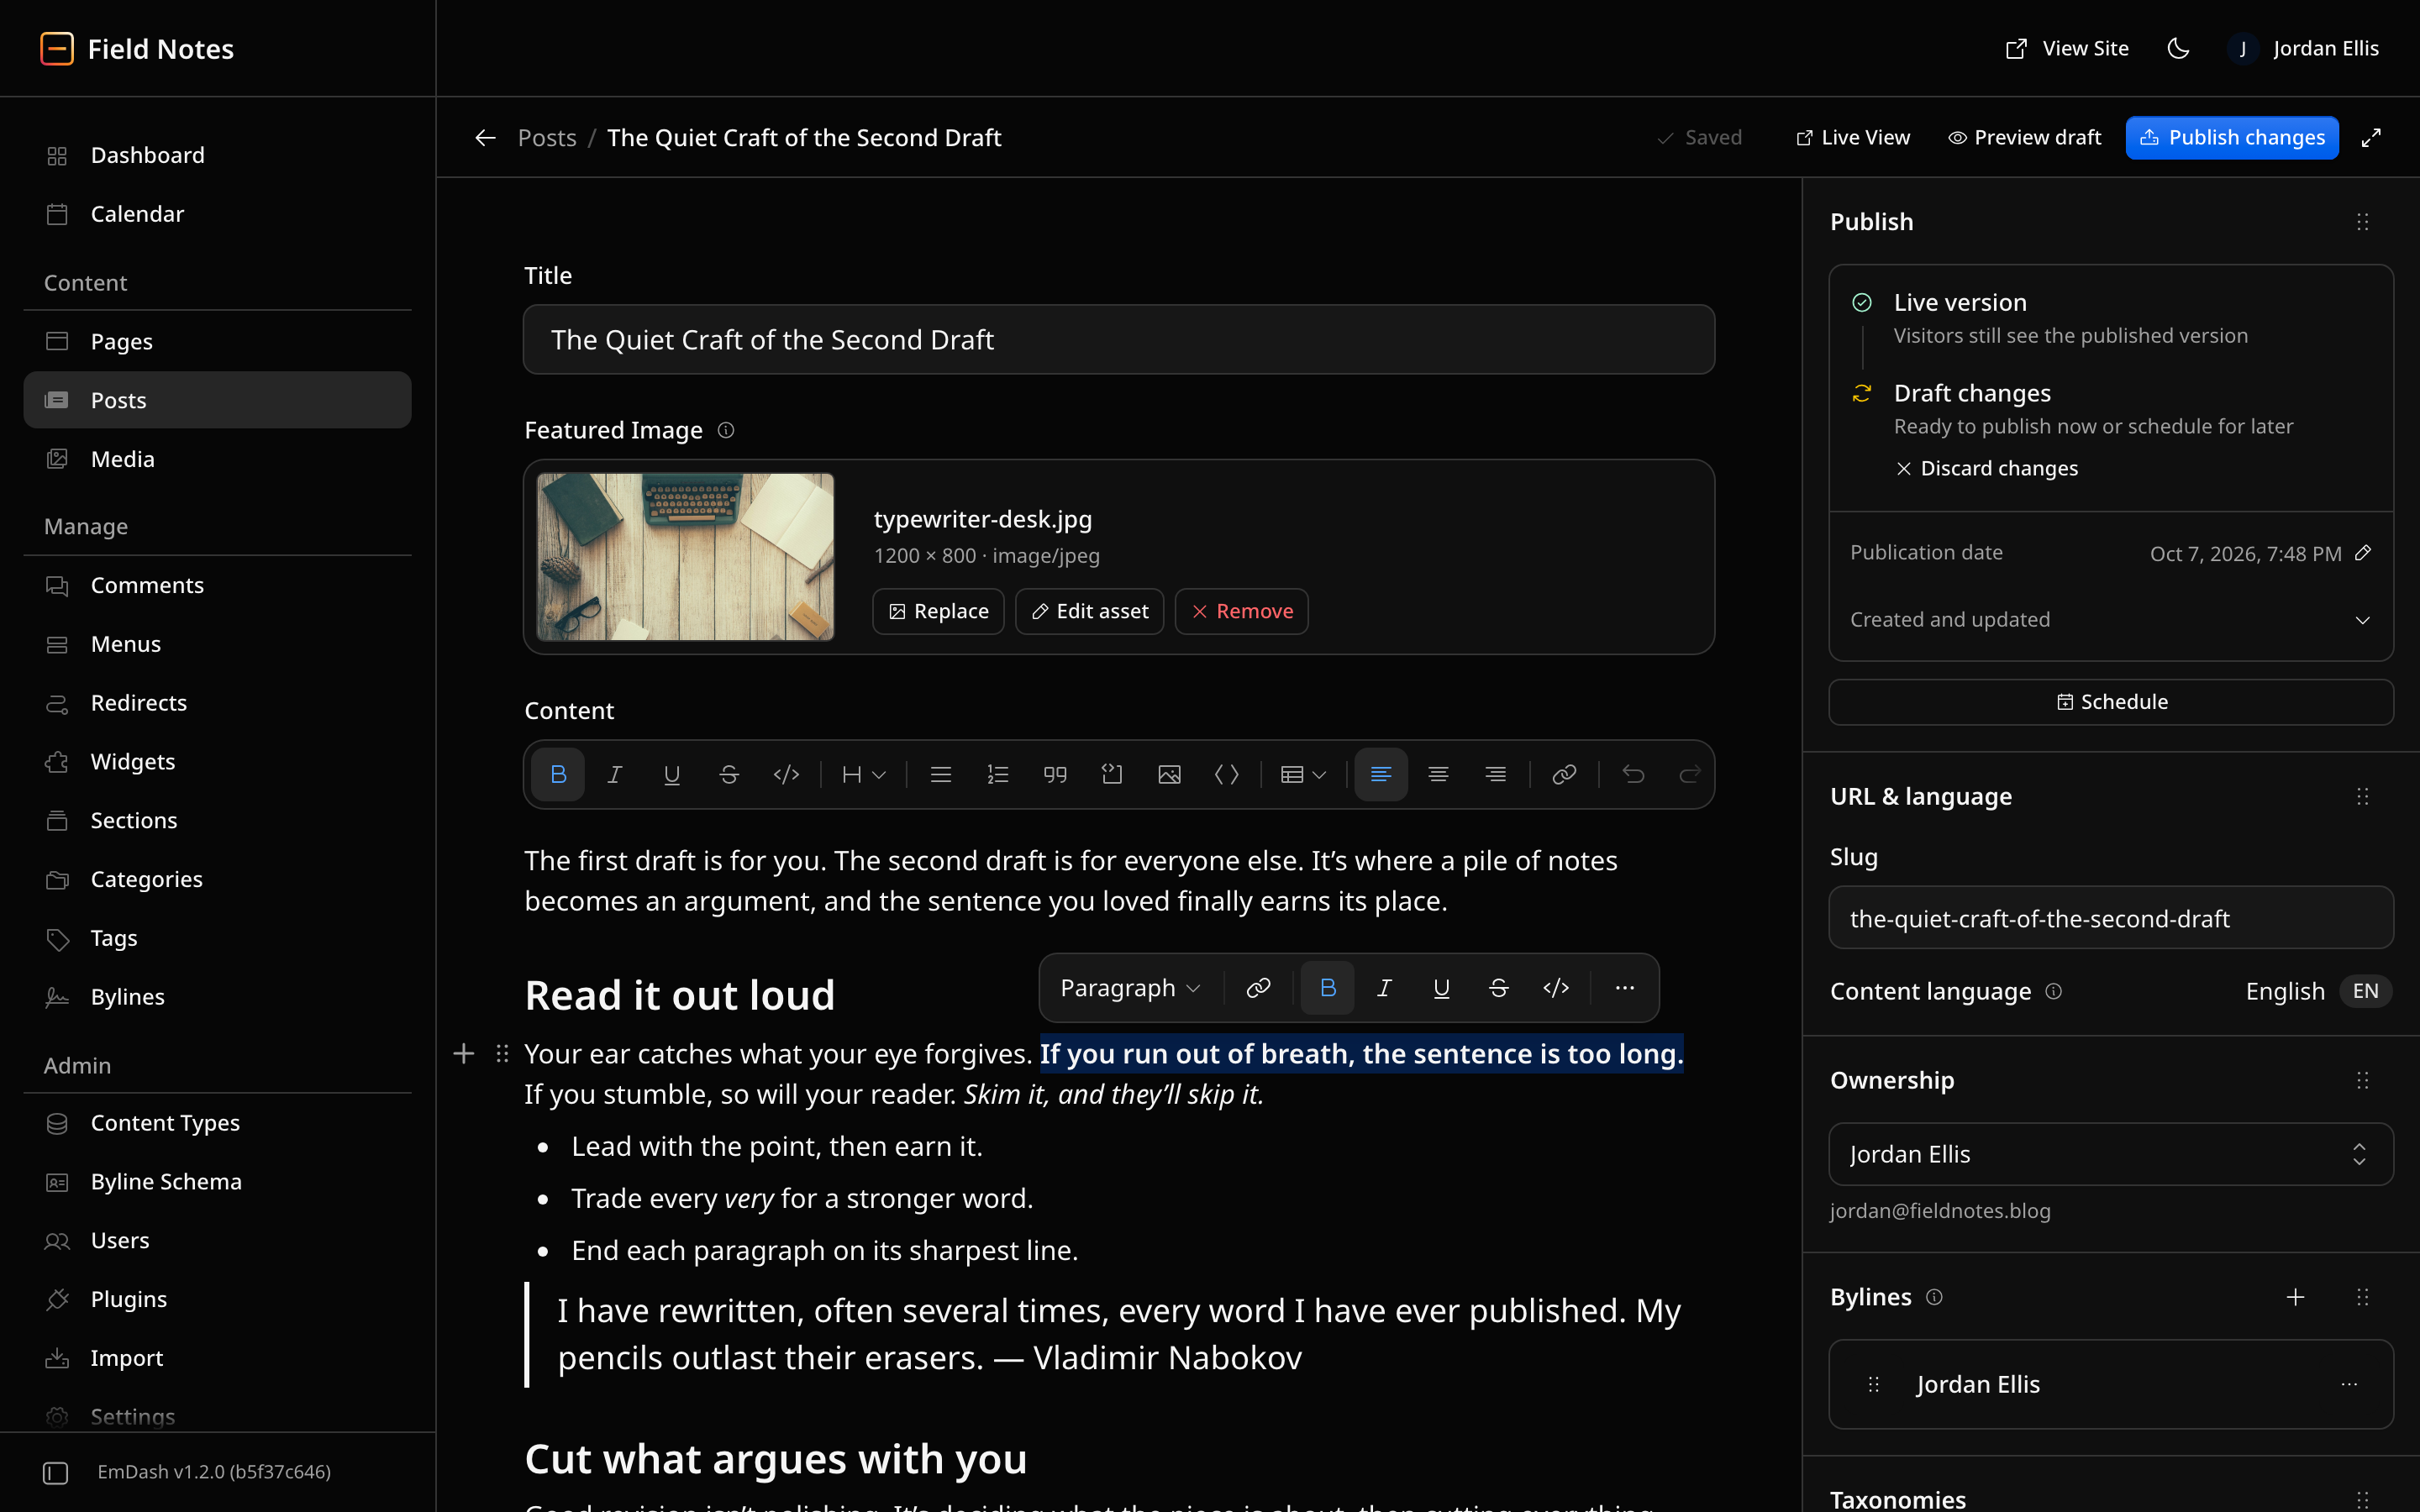Viewport: 2420px width, 1512px height.
Task: Toggle dark mode moon icon
Action: [2178, 48]
